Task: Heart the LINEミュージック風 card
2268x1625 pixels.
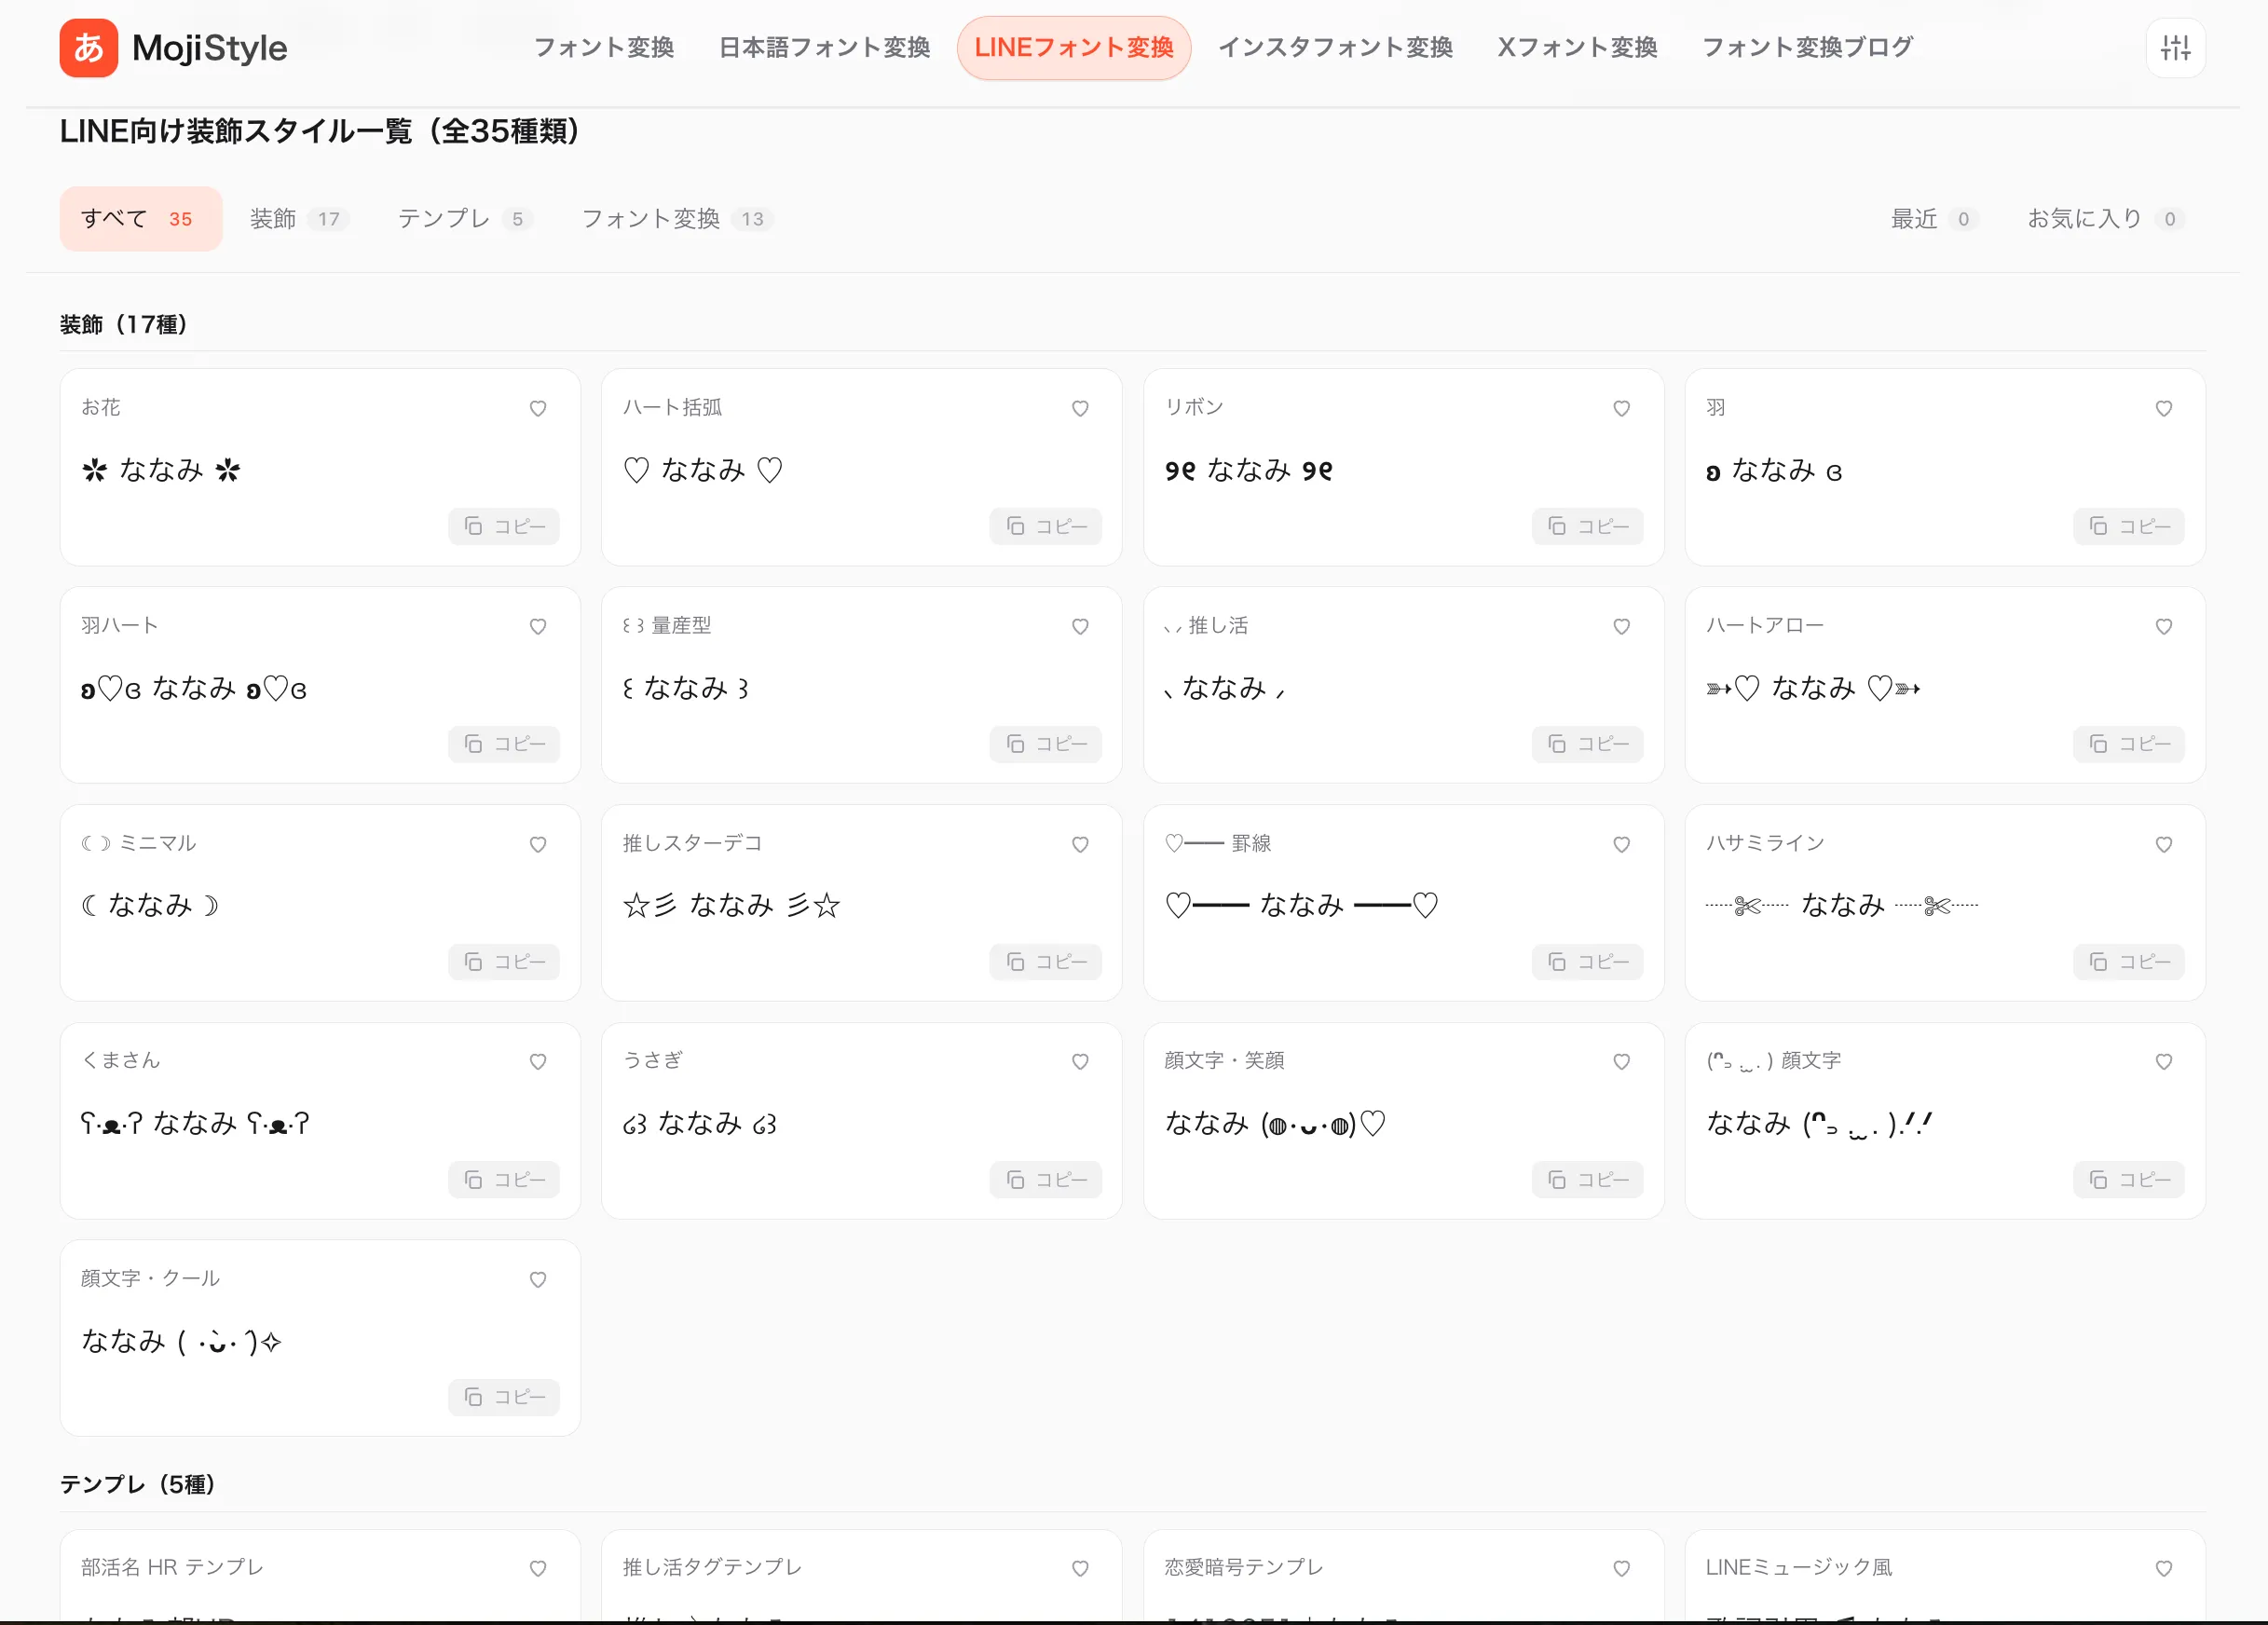Action: click(2164, 1568)
